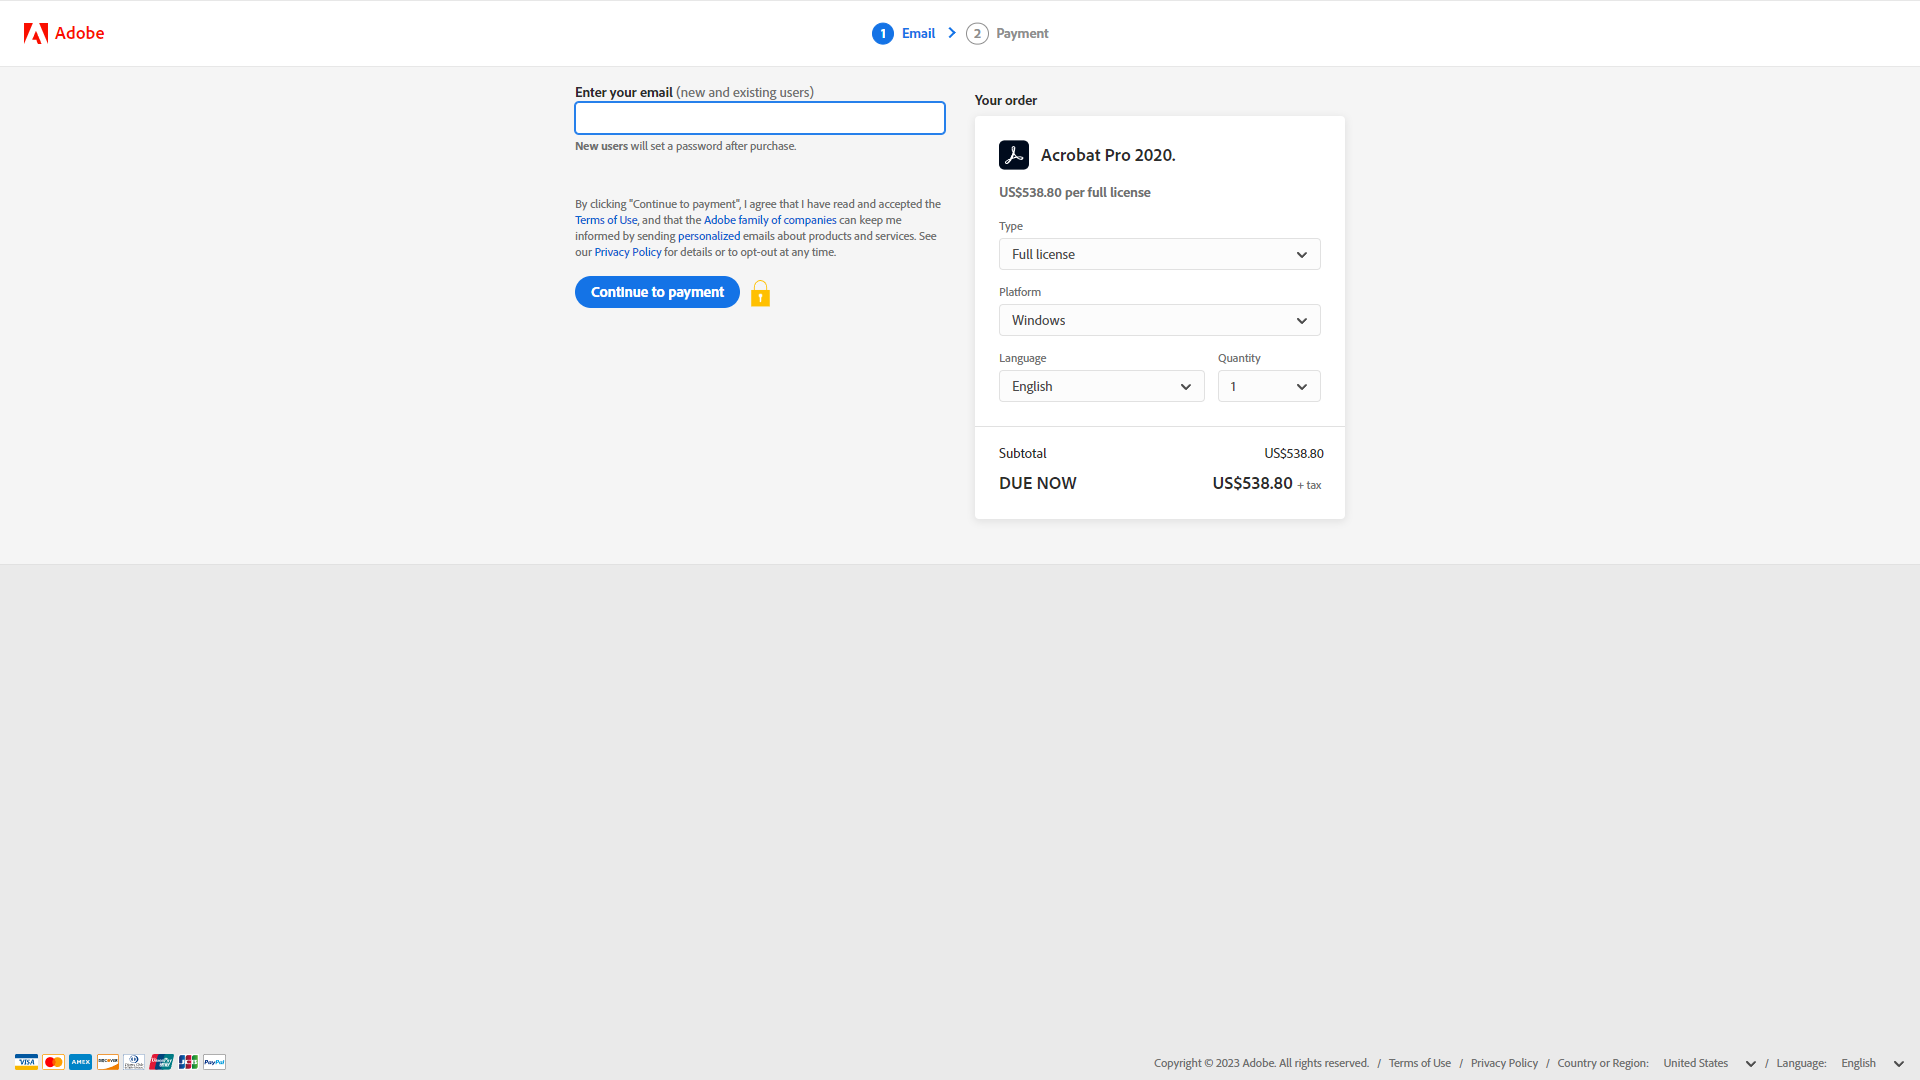The image size is (1920, 1080).
Task: Click the JCB card icon
Action: 188,1062
